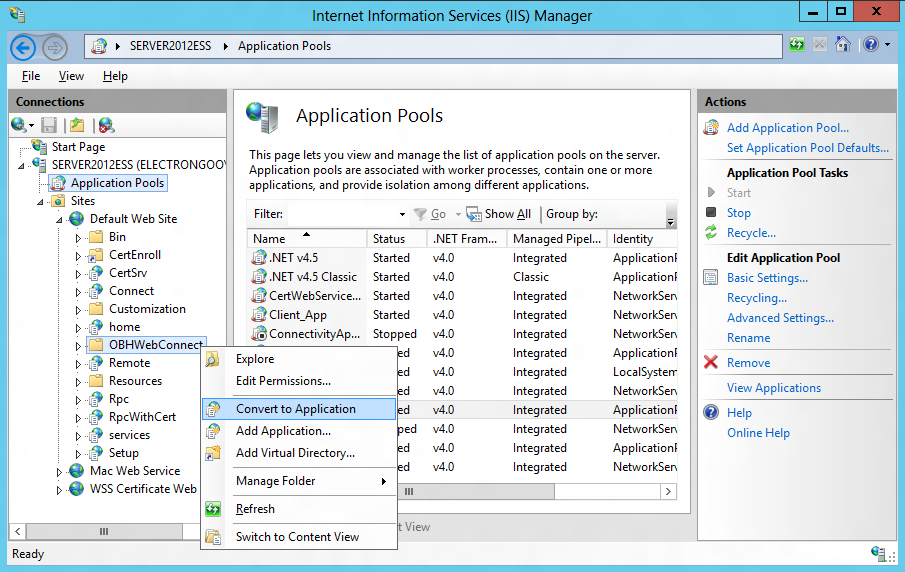The width and height of the screenshot is (905, 572).
Task: Click the Connections pane horizontal scrollbar thumb
Action: pyautogui.click(x=104, y=531)
